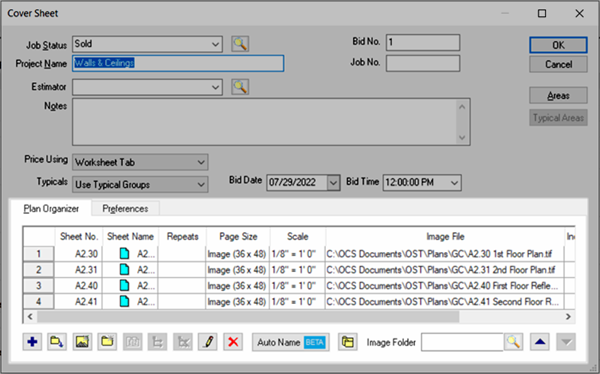Viewport: 600px width, 374px height.
Task: Click the cyan page icon in row A2.31
Action: (x=124, y=269)
